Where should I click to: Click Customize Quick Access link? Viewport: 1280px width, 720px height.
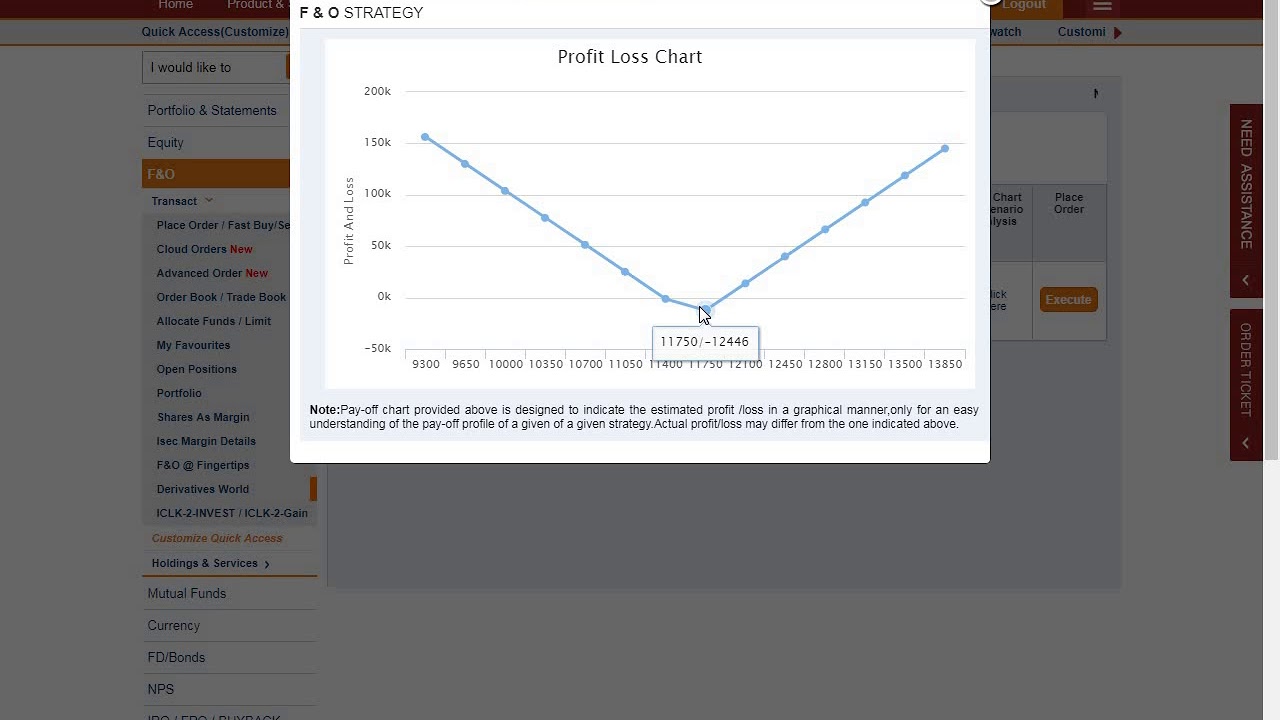217,538
